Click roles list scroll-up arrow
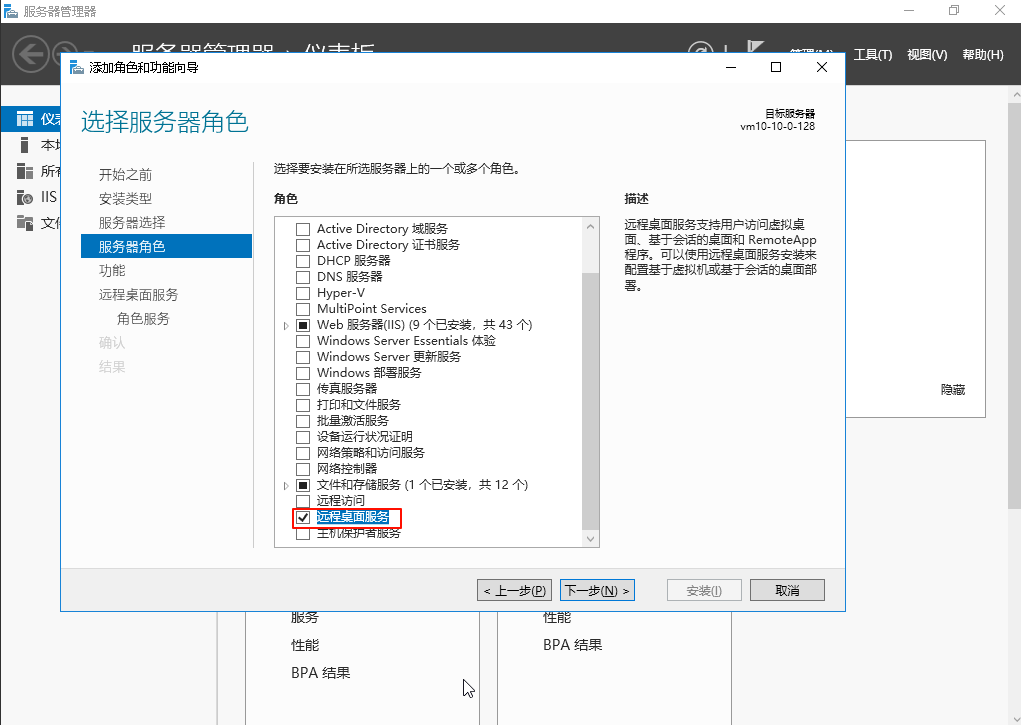Image resolution: width=1021 pixels, height=725 pixels. click(x=591, y=227)
